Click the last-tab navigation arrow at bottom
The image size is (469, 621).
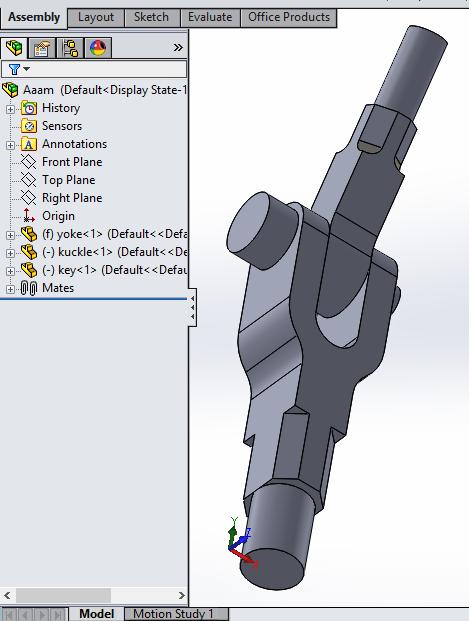(58, 615)
